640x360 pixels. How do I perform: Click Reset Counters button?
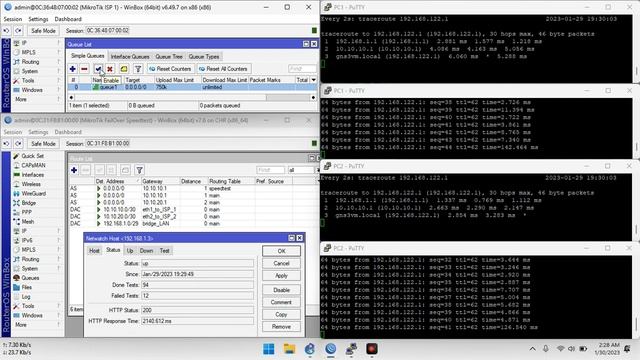[170, 69]
